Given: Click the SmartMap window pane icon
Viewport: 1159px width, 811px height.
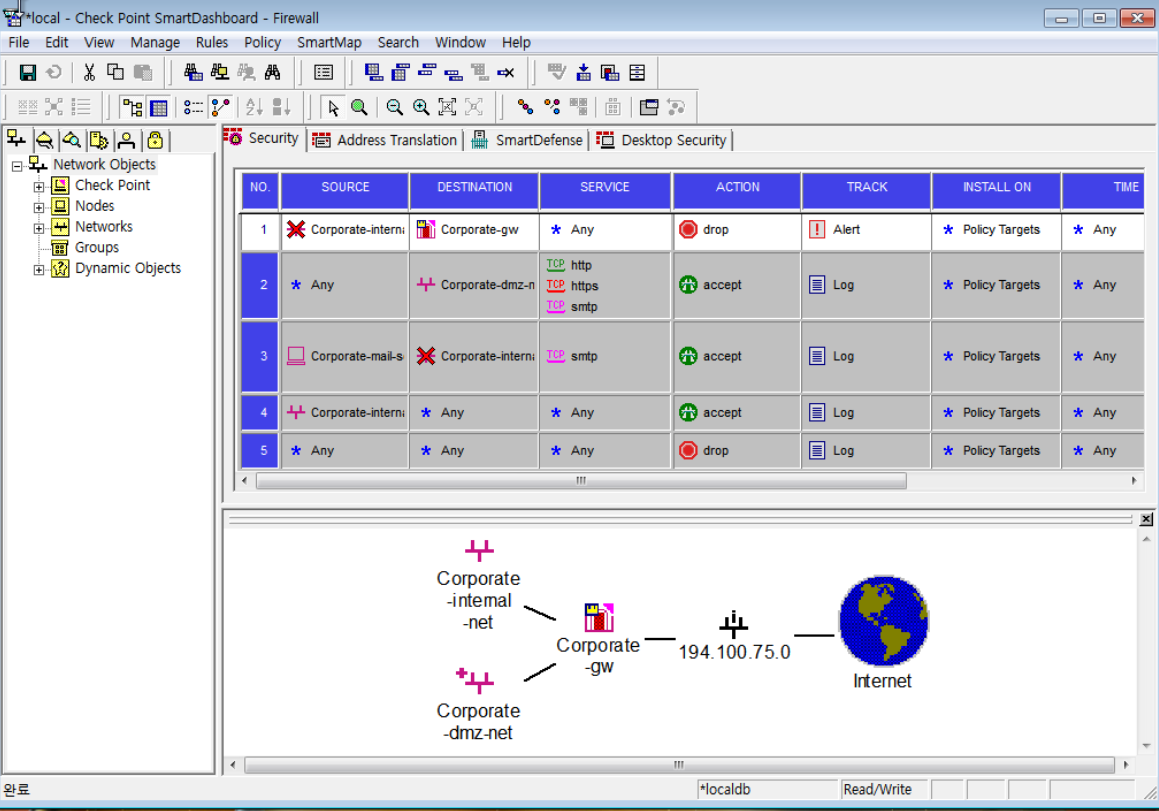Looking at the screenshot, I should (x=649, y=107).
